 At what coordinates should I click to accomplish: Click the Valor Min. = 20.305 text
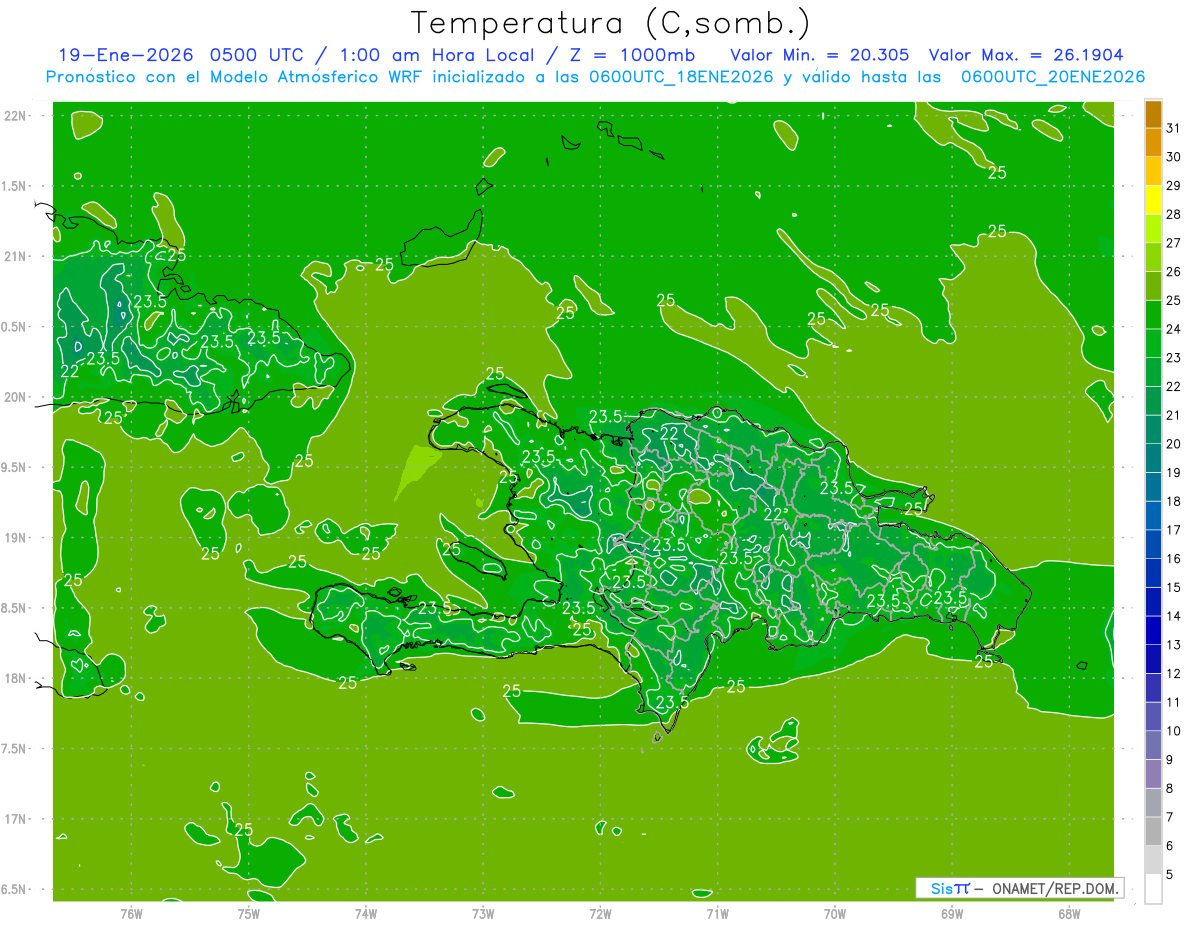click(819, 55)
